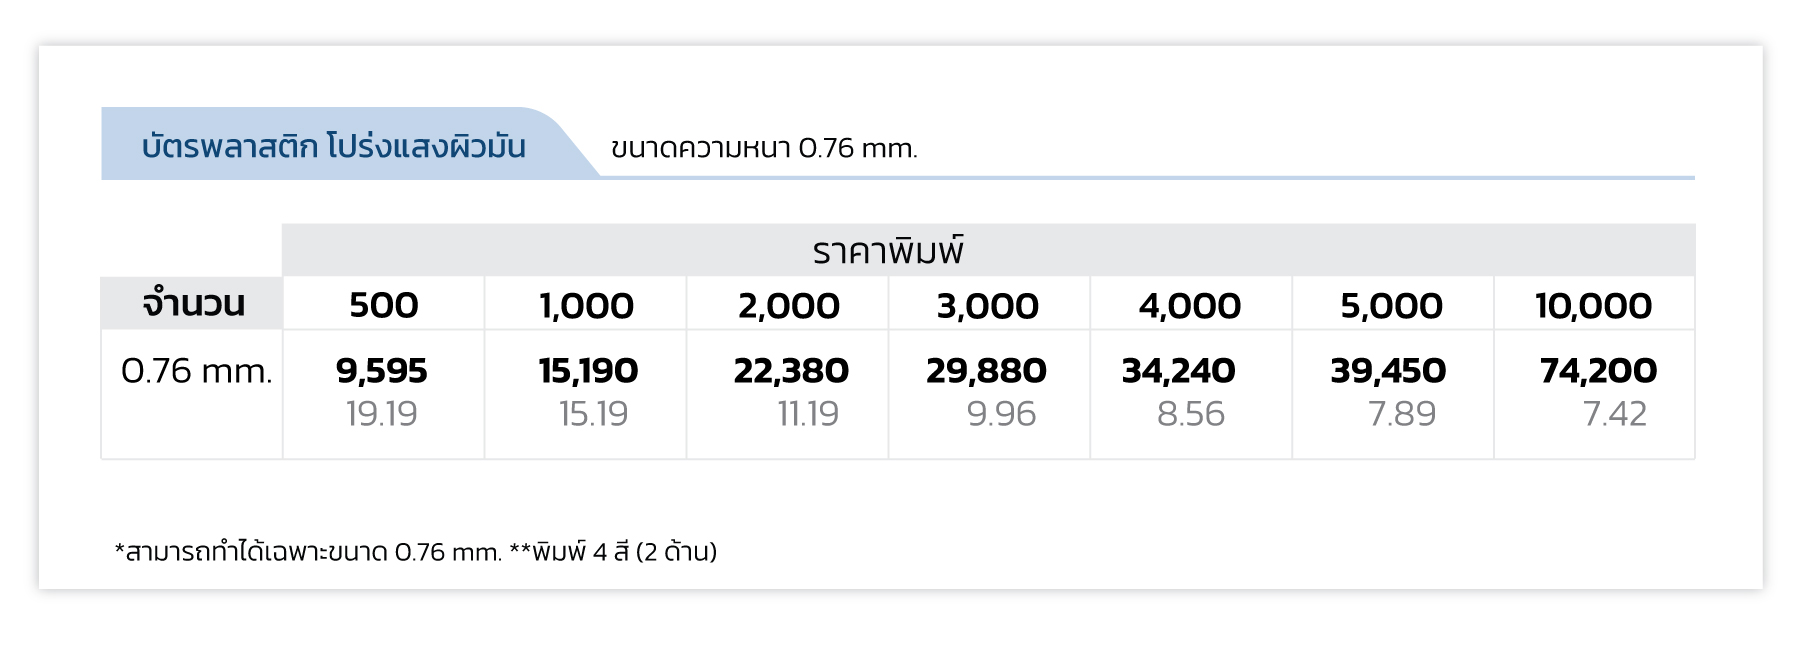Select the 5,000 quantity column header
1803x650 pixels.
tap(1393, 304)
